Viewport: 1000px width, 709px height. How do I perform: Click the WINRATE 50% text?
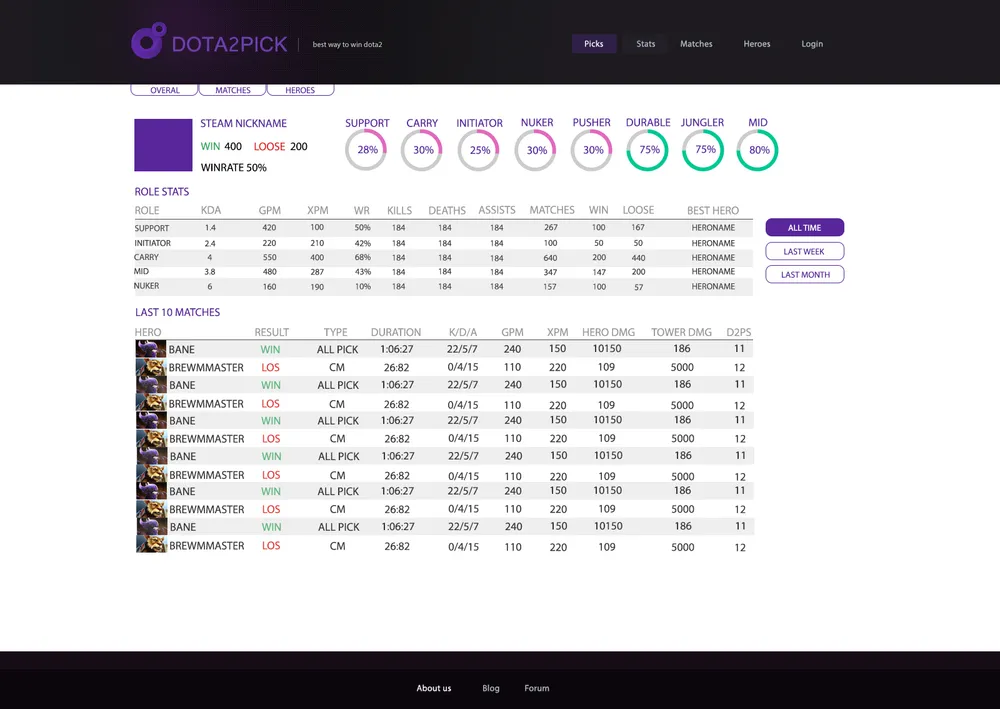coord(233,168)
